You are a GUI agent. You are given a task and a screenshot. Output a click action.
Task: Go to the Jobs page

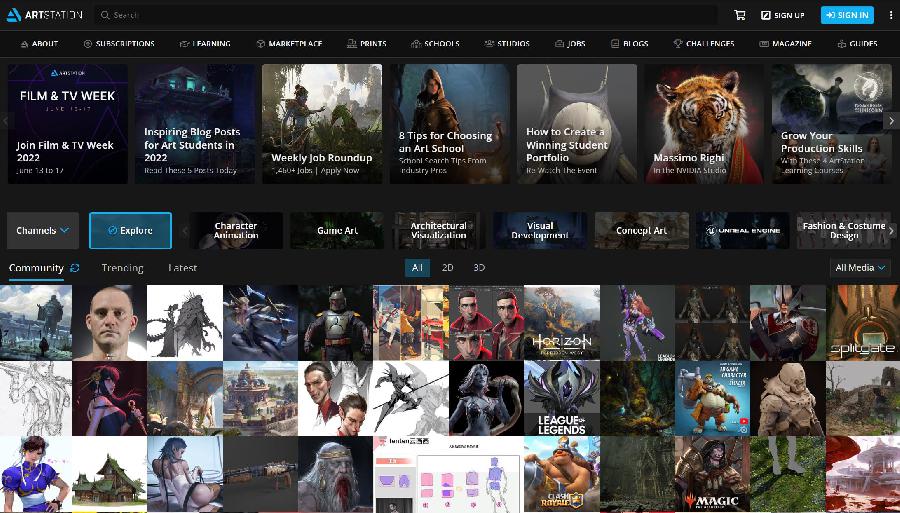pos(570,44)
